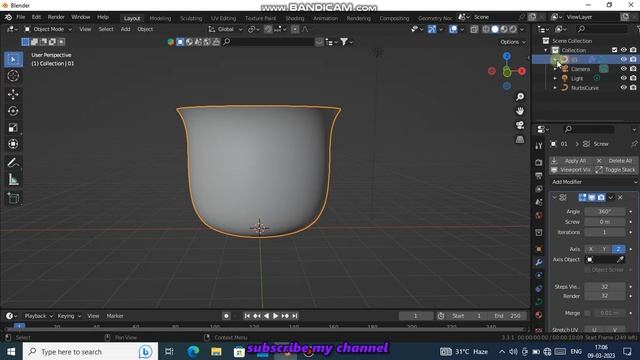Click the Steps Viewport 32 slider
The image size is (640, 360).
[604, 287]
